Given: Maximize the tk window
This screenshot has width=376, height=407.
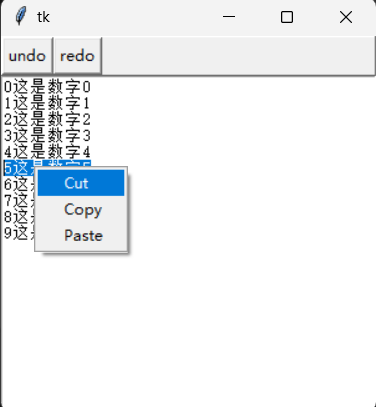Looking at the screenshot, I should tap(287, 17).
